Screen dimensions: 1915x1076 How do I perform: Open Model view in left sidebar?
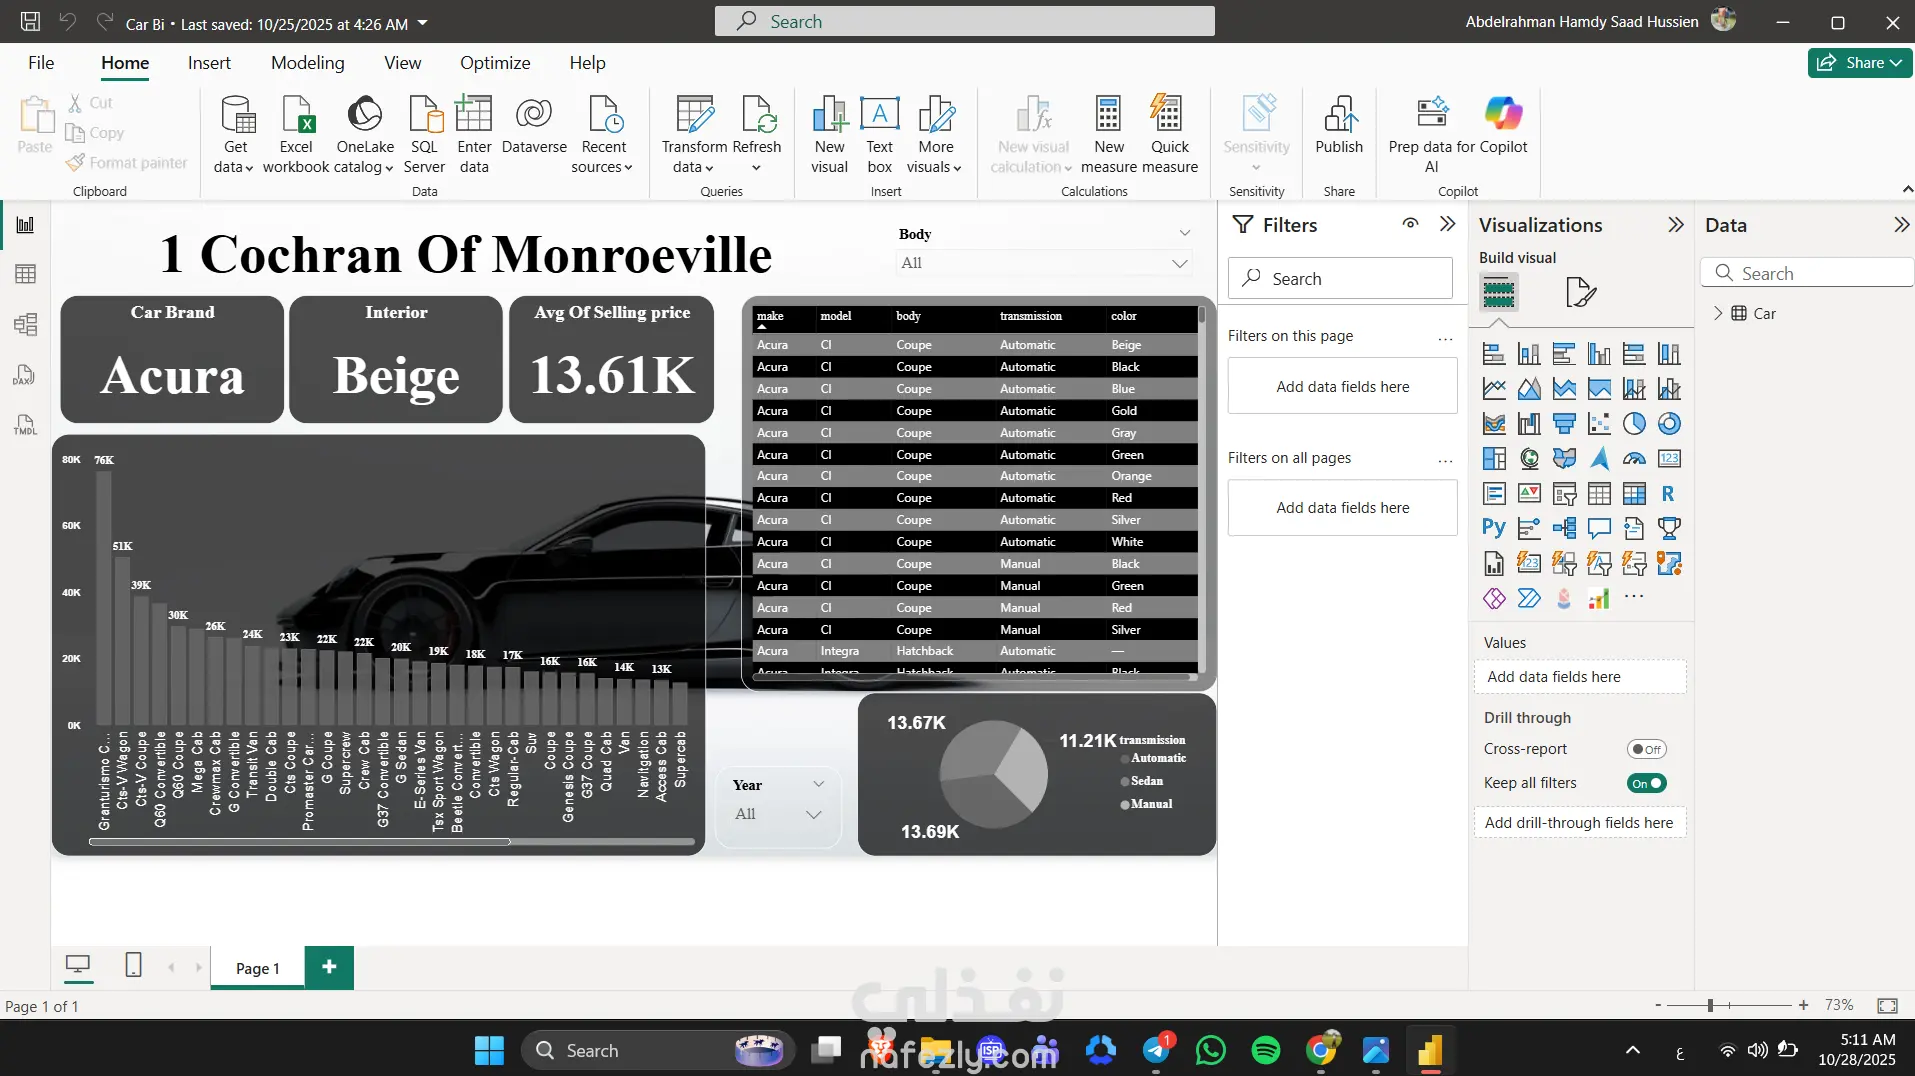pos(25,324)
